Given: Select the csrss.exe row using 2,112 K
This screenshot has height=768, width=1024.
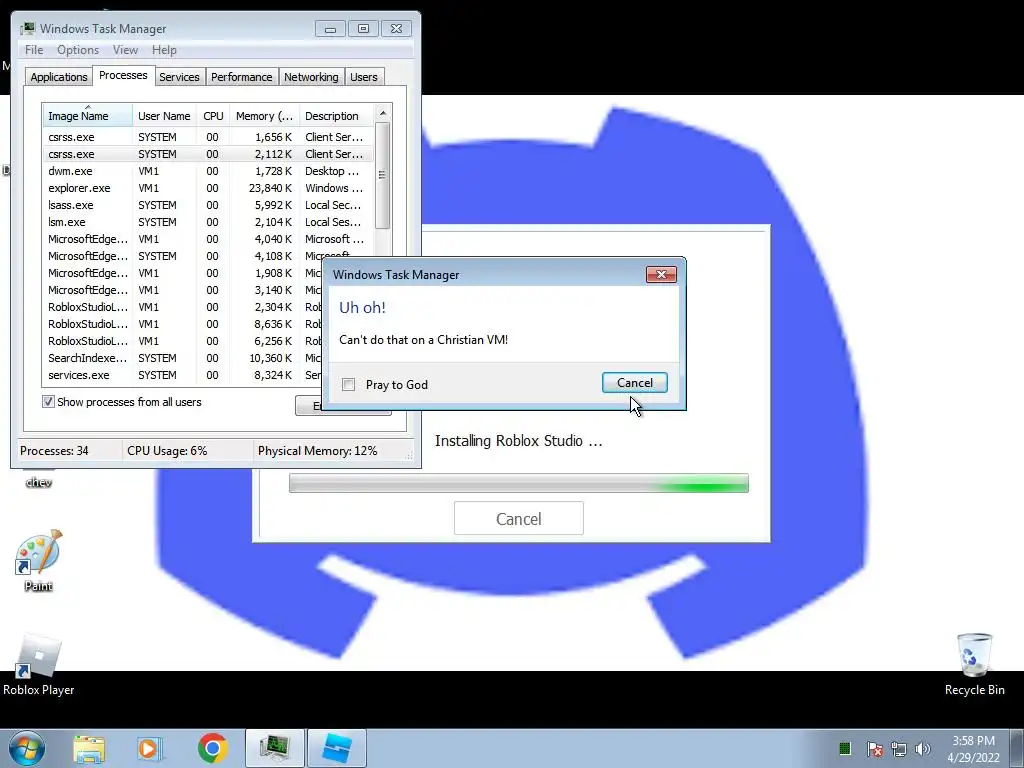Looking at the screenshot, I should pyautogui.click(x=208, y=154).
